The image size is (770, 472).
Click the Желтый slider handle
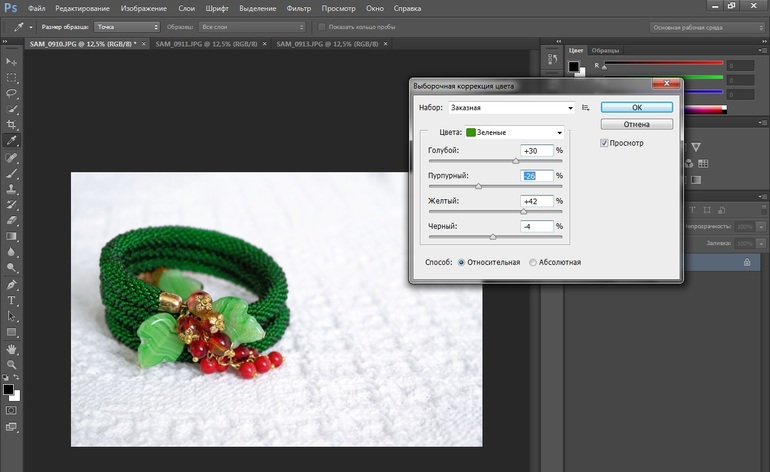pos(523,212)
